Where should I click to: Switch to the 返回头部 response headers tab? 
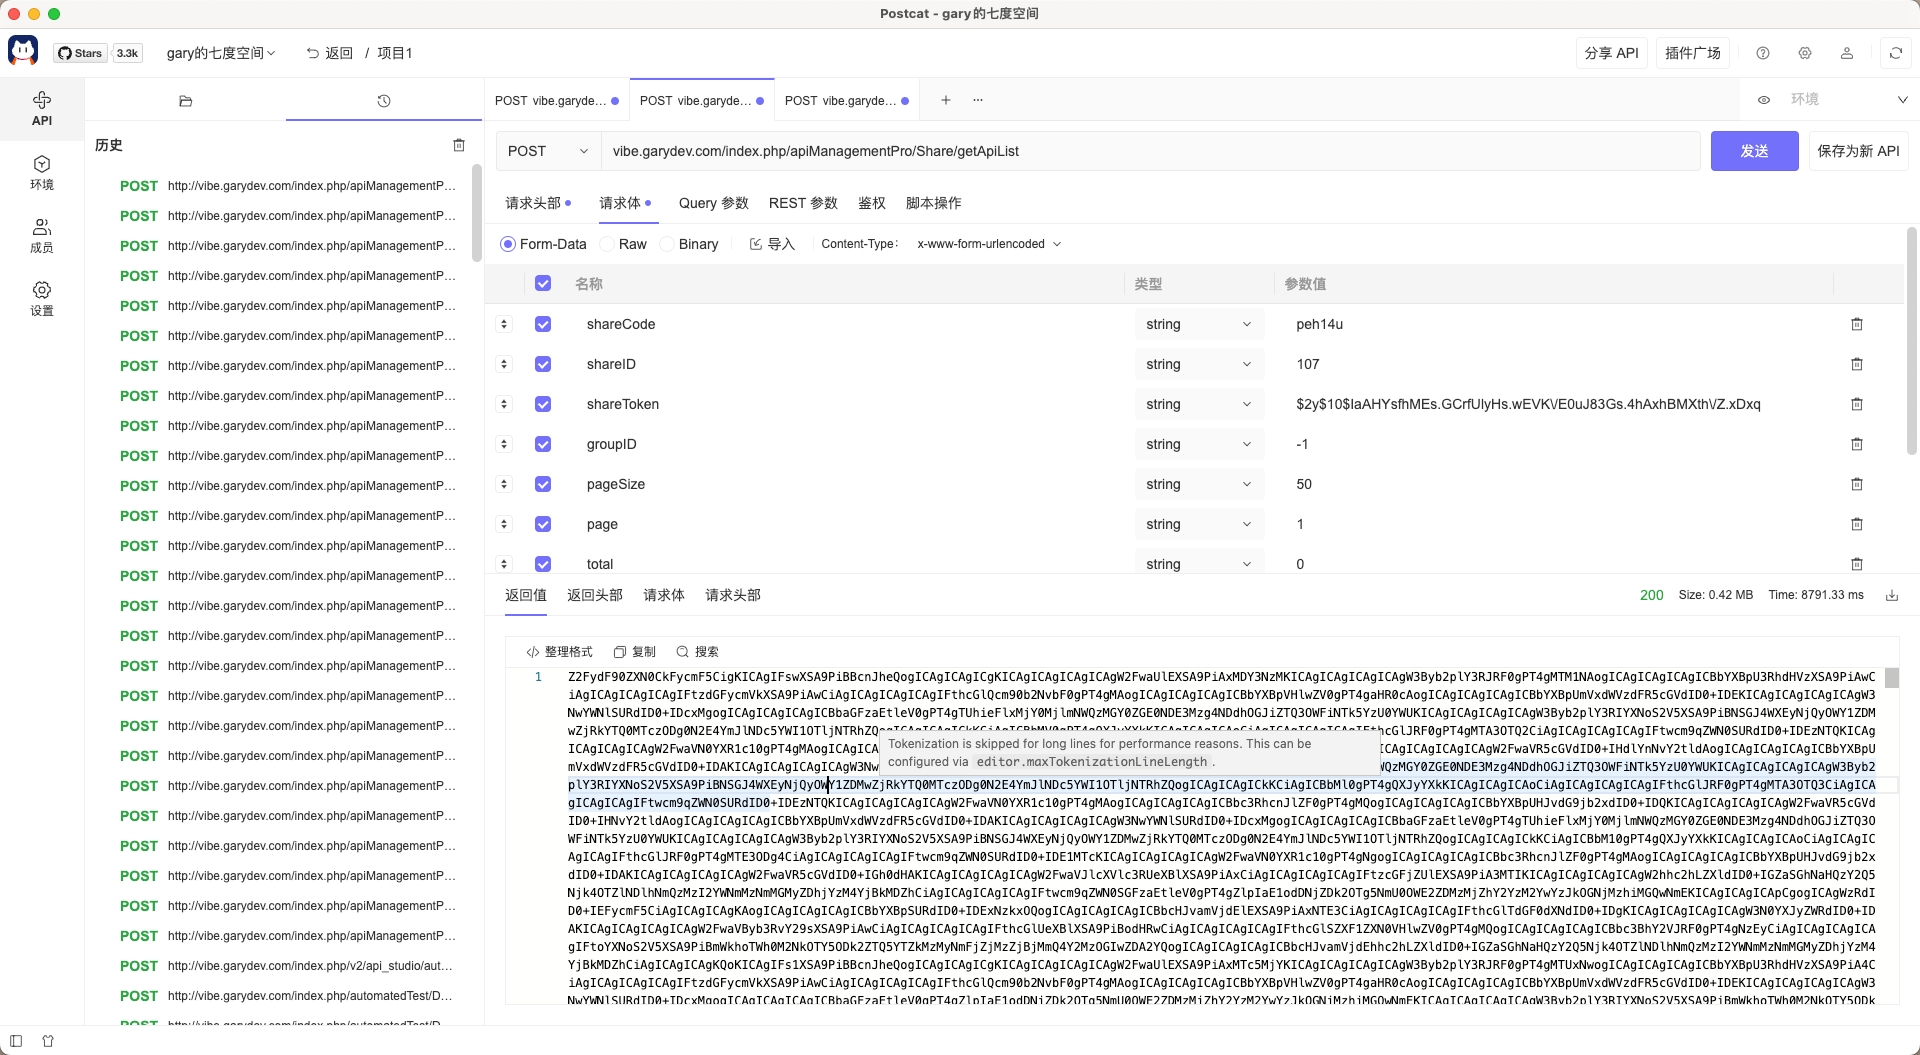pos(595,595)
